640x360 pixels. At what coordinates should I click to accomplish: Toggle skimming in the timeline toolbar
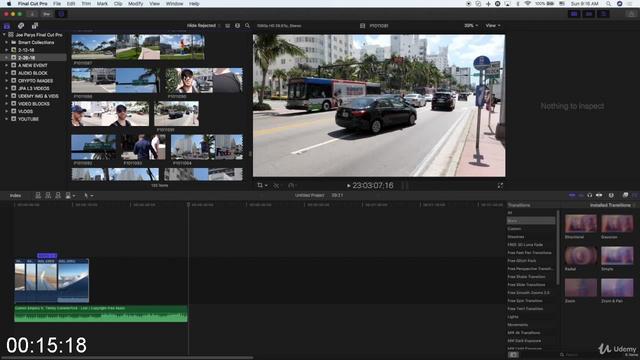572,196
